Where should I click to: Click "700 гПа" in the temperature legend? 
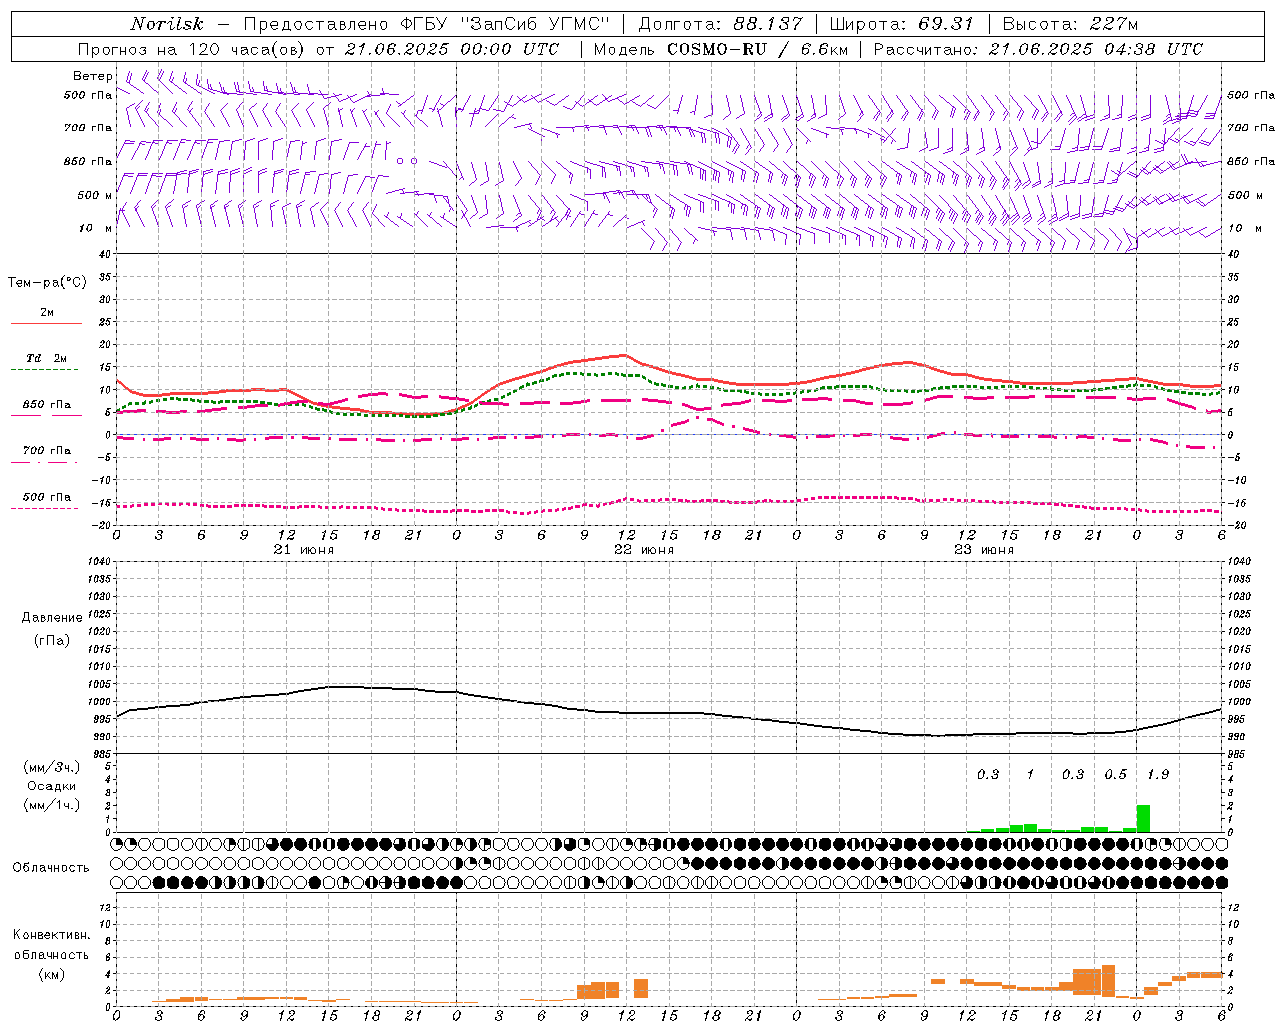pyautogui.click(x=47, y=451)
